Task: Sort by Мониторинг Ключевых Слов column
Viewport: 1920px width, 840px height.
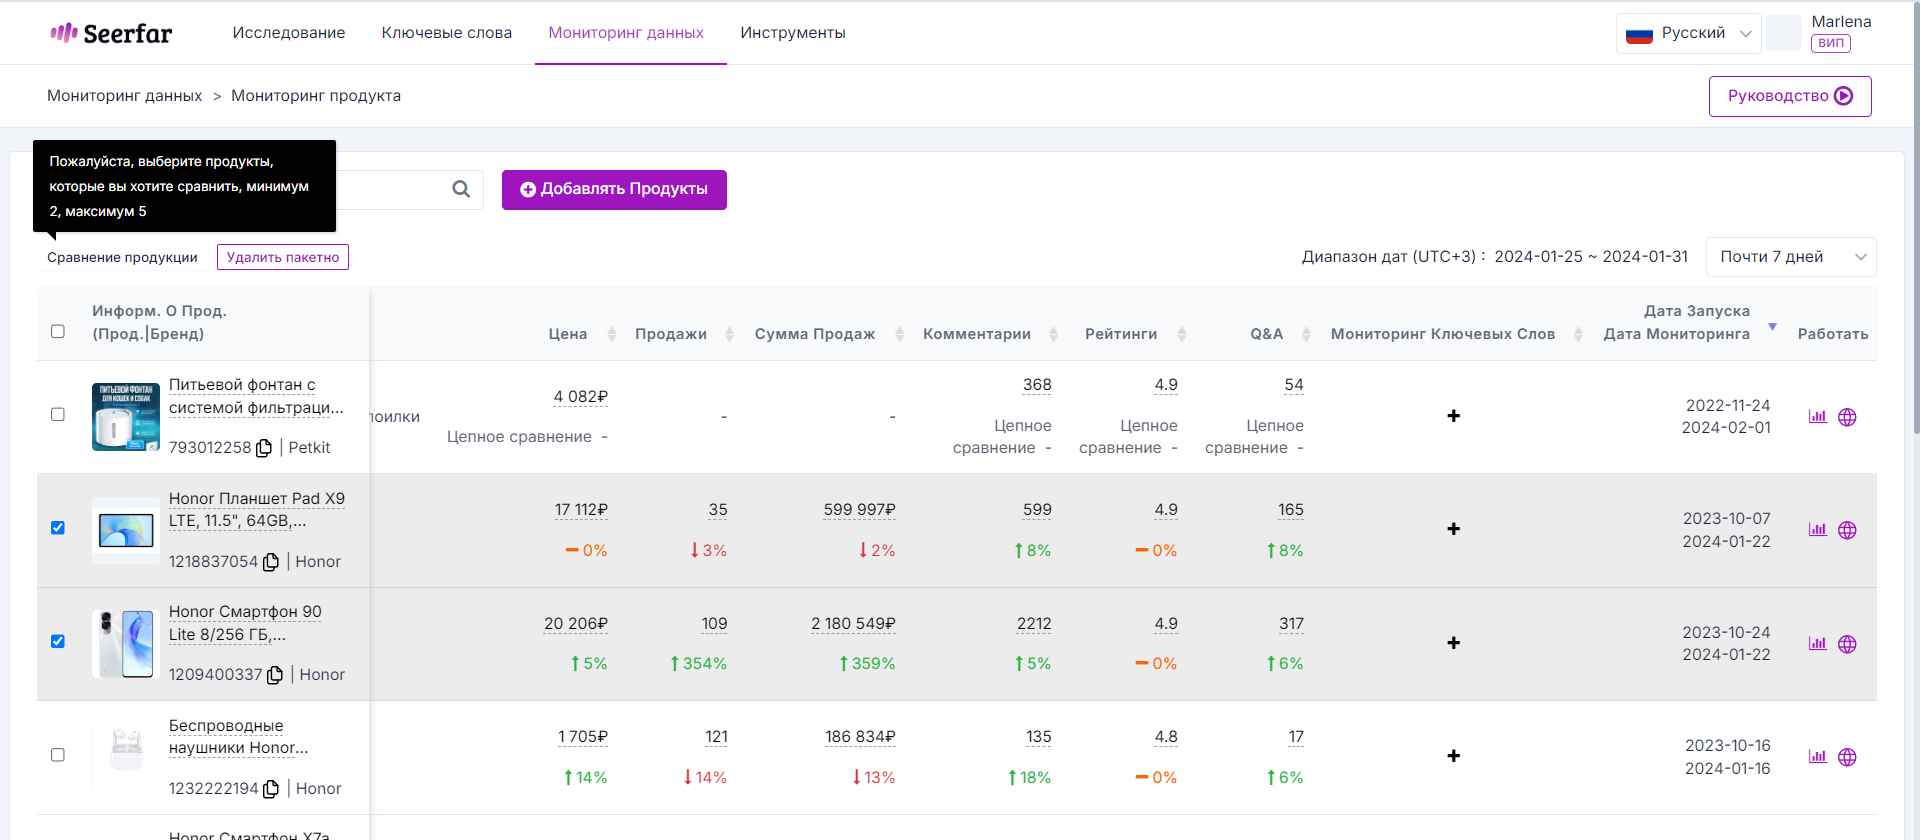Action: [x=1578, y=334]
